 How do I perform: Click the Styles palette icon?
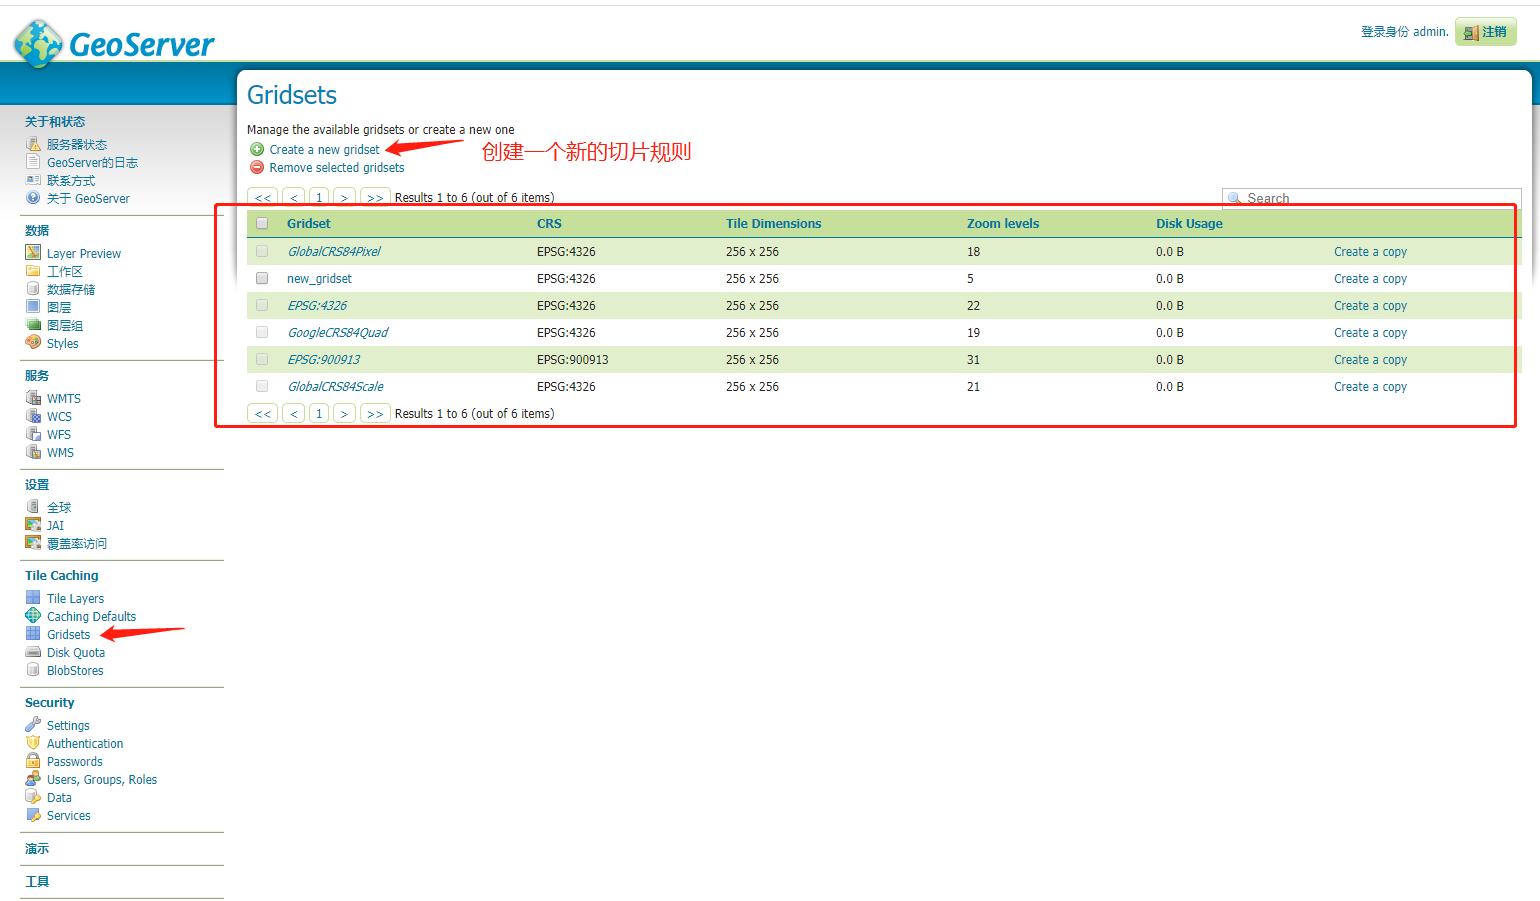pyautogui.click(x=33, y=343)
